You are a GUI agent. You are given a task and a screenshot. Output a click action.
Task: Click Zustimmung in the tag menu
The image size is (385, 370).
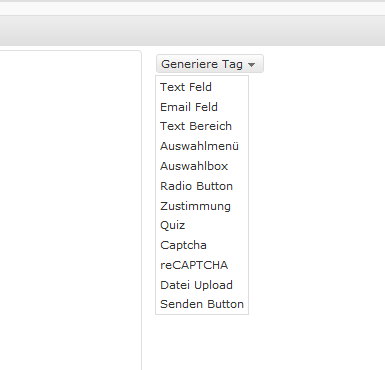[195, 206]
